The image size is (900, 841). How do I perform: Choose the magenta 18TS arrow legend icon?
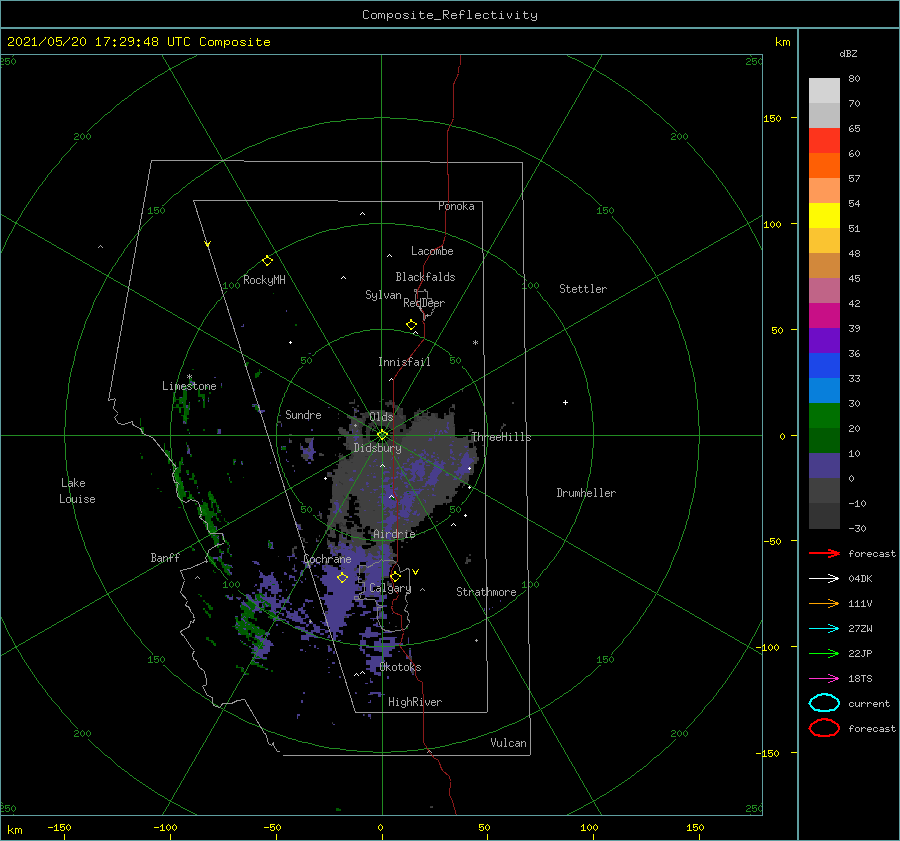point(824,679)
